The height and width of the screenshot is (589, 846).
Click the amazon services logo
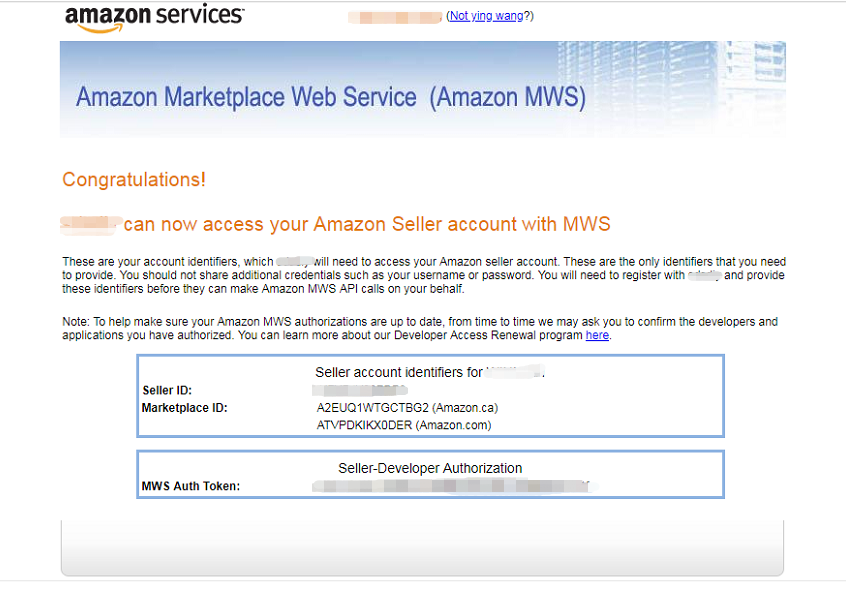[154, 17]
